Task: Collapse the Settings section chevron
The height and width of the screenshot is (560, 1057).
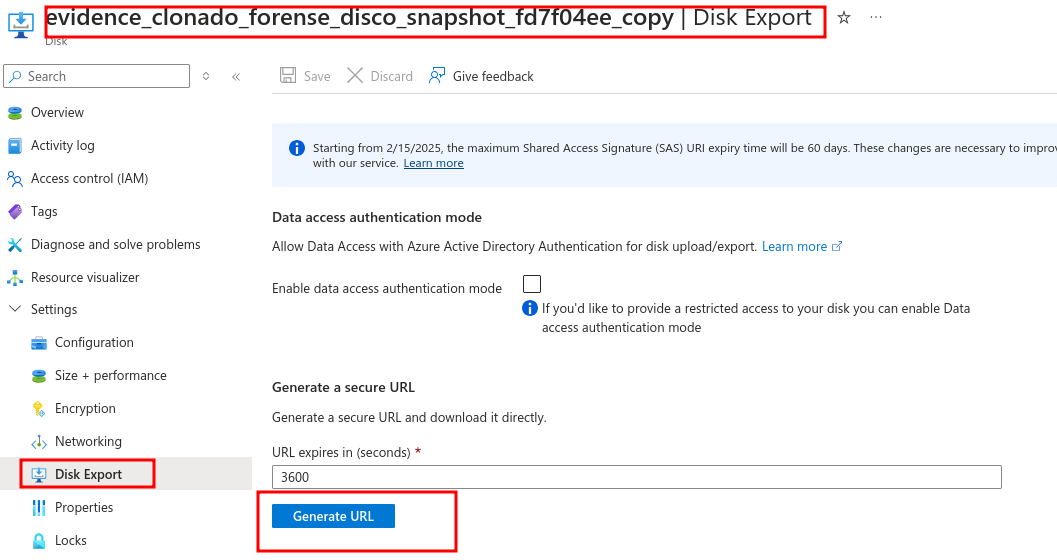Action: point(15,309)
